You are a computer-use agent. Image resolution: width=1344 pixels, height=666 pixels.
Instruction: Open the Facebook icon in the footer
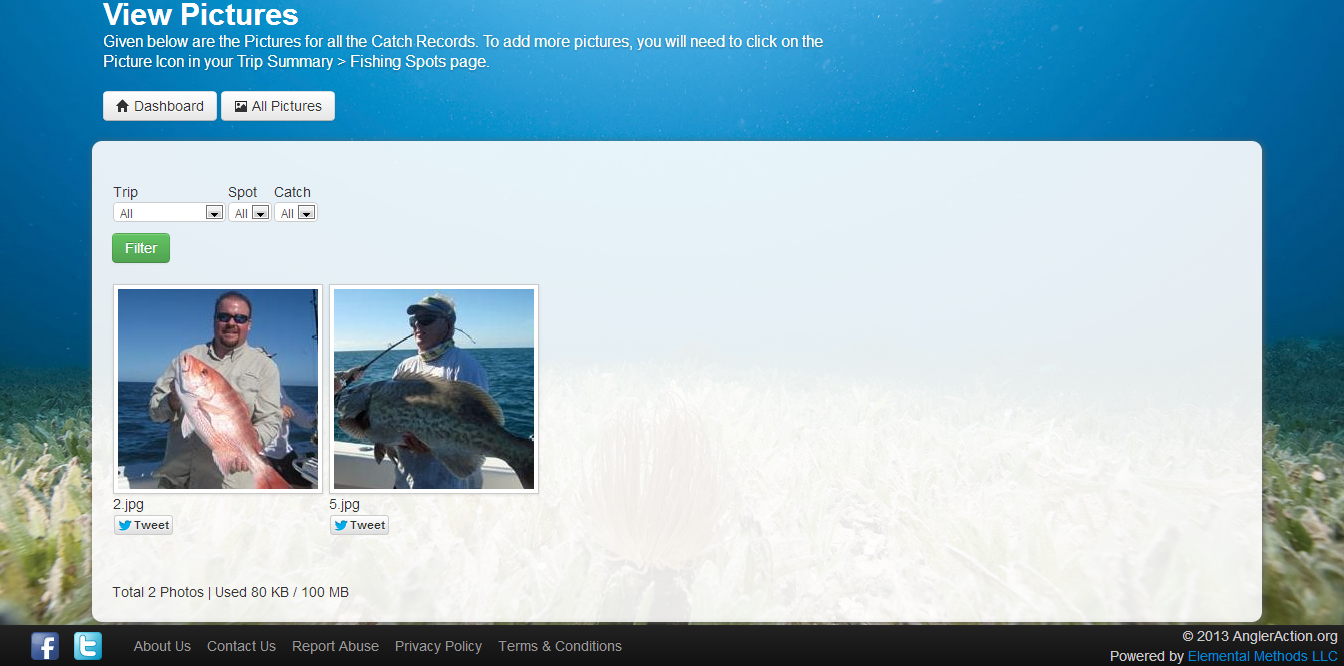45,646
